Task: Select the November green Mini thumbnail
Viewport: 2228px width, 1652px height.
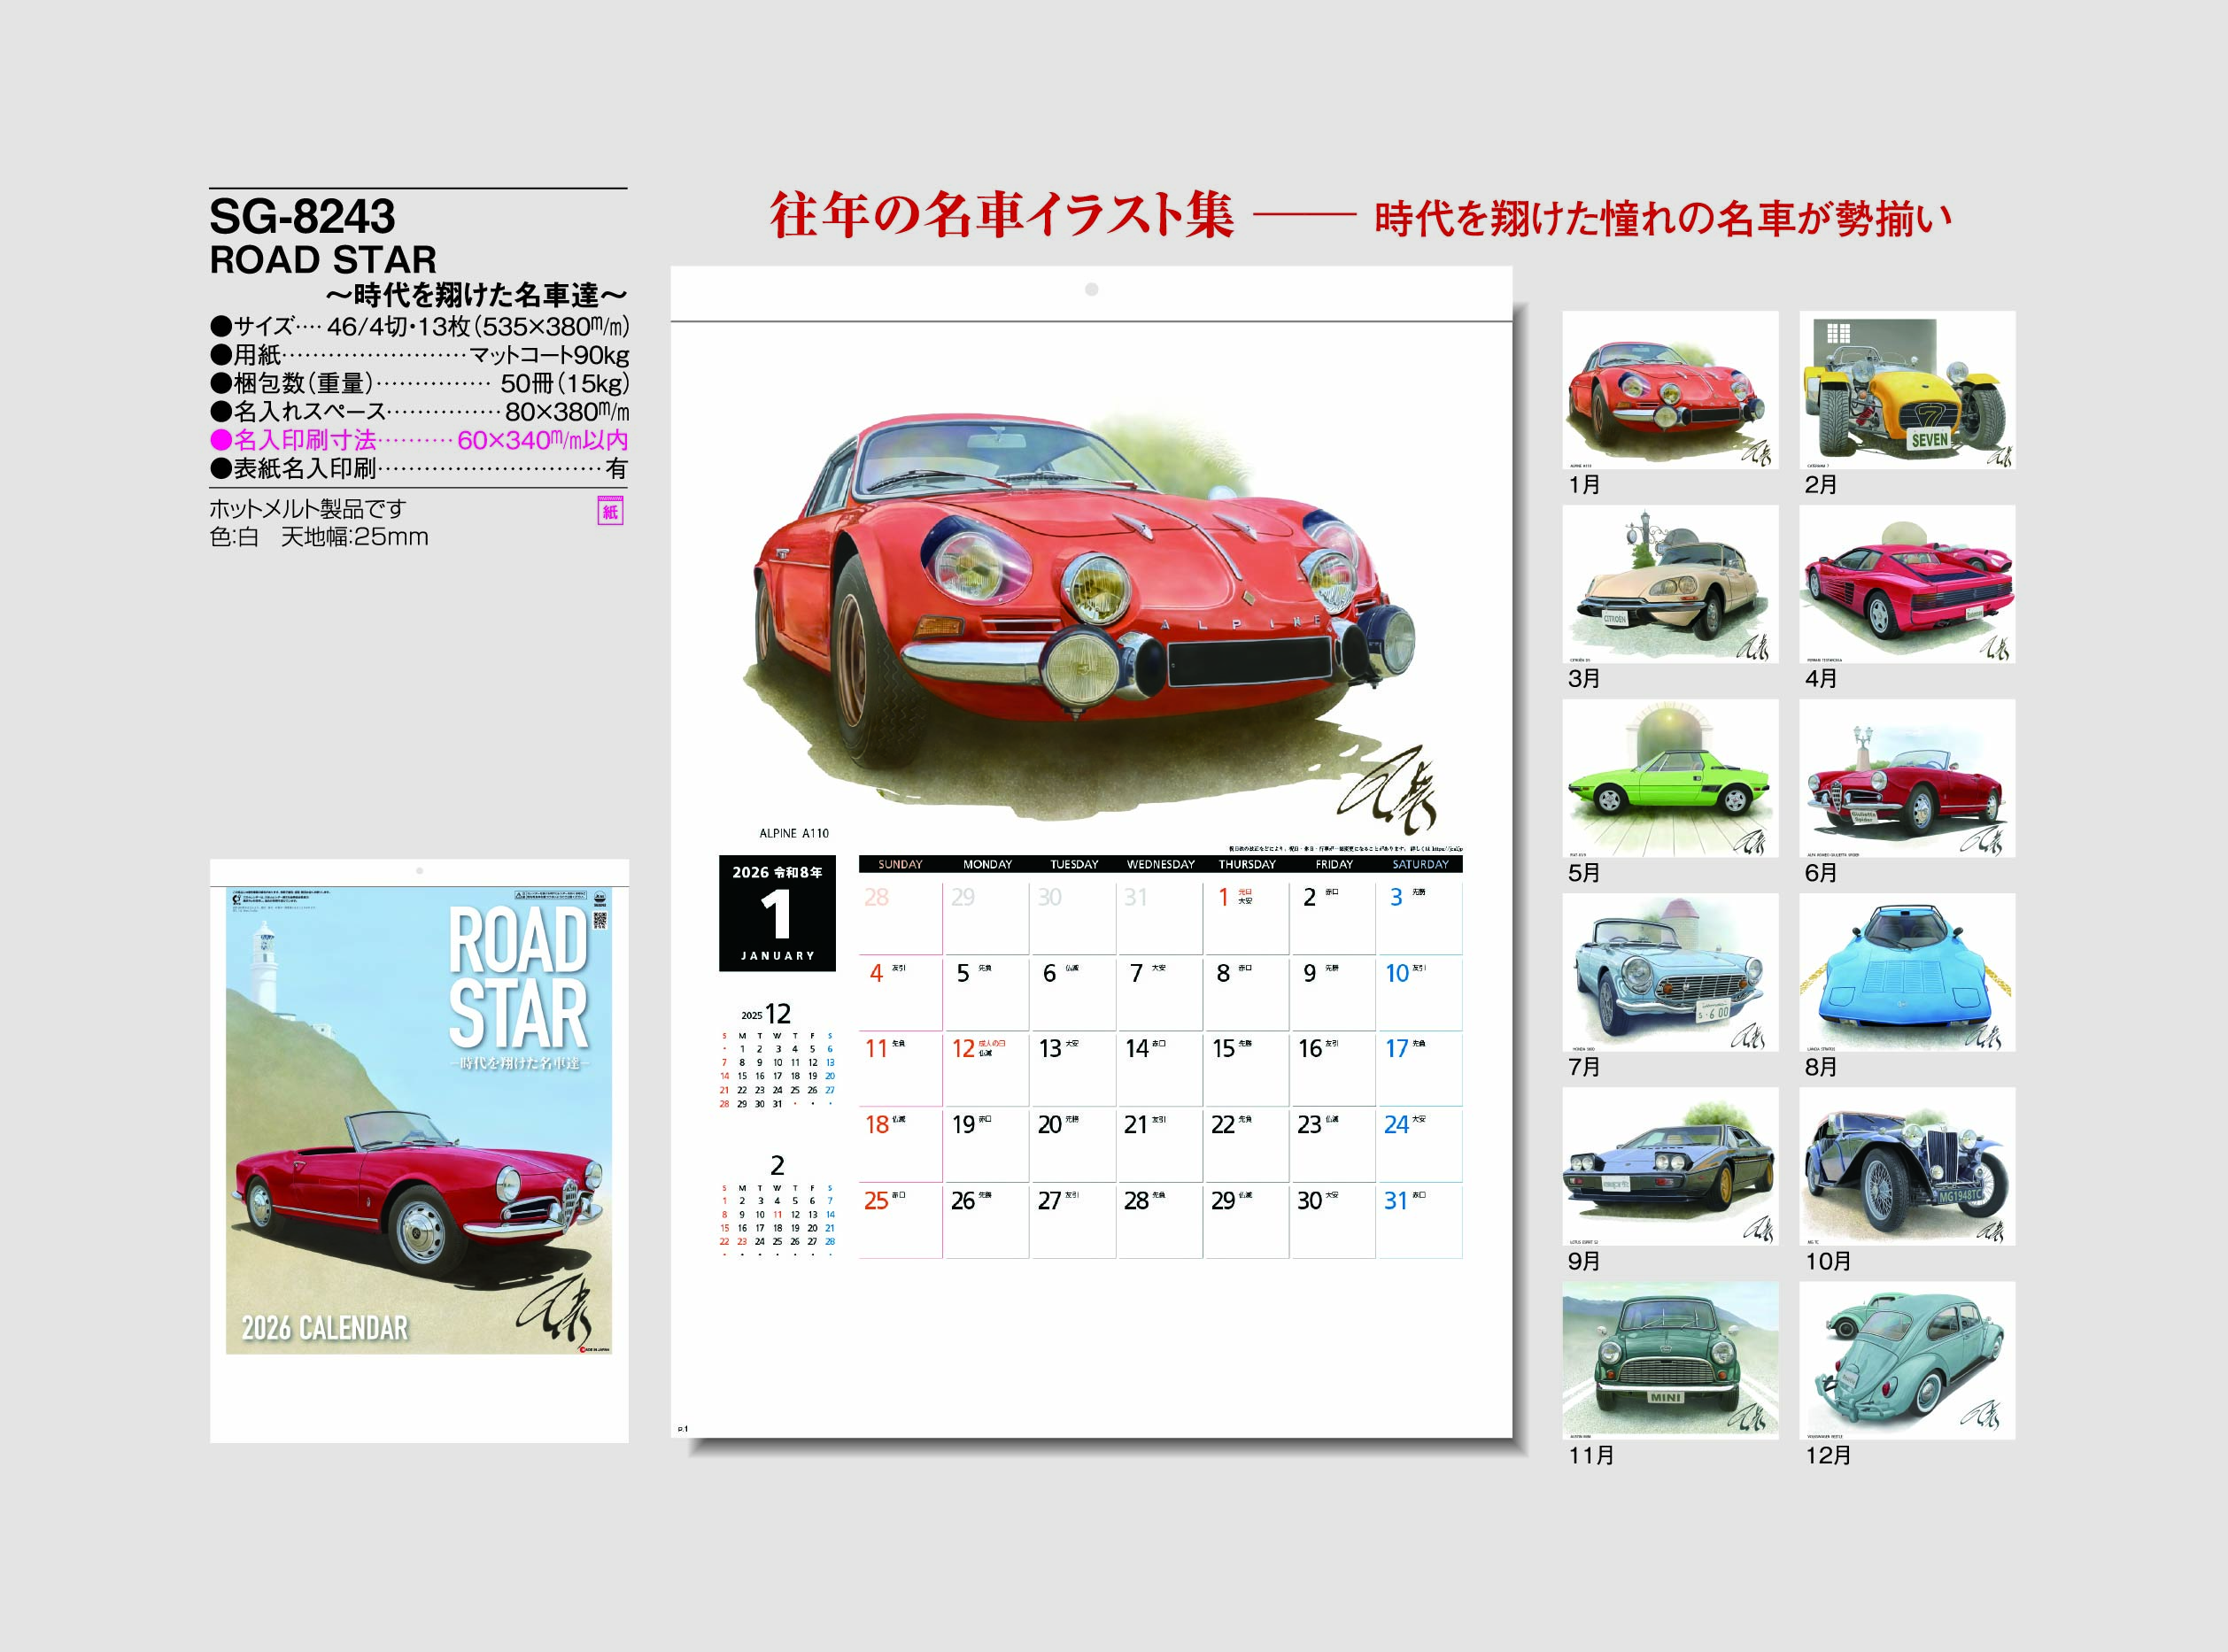Action: (1670, 1360)
